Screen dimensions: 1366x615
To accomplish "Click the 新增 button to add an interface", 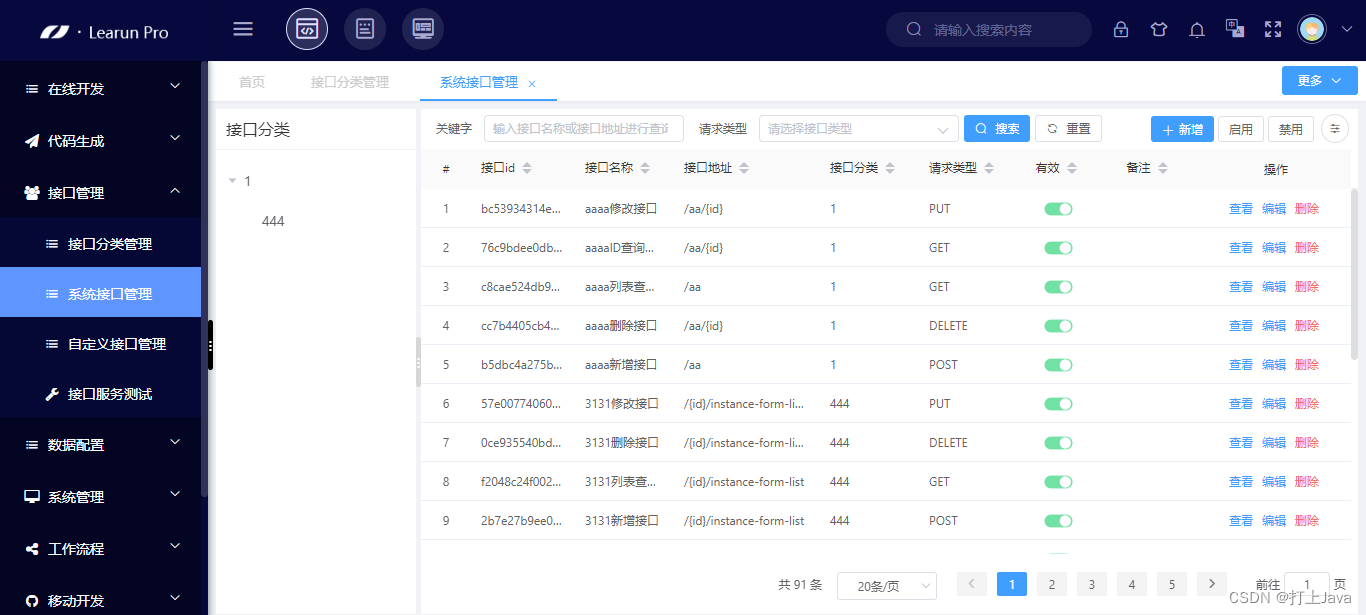I will coord(1182,128).
